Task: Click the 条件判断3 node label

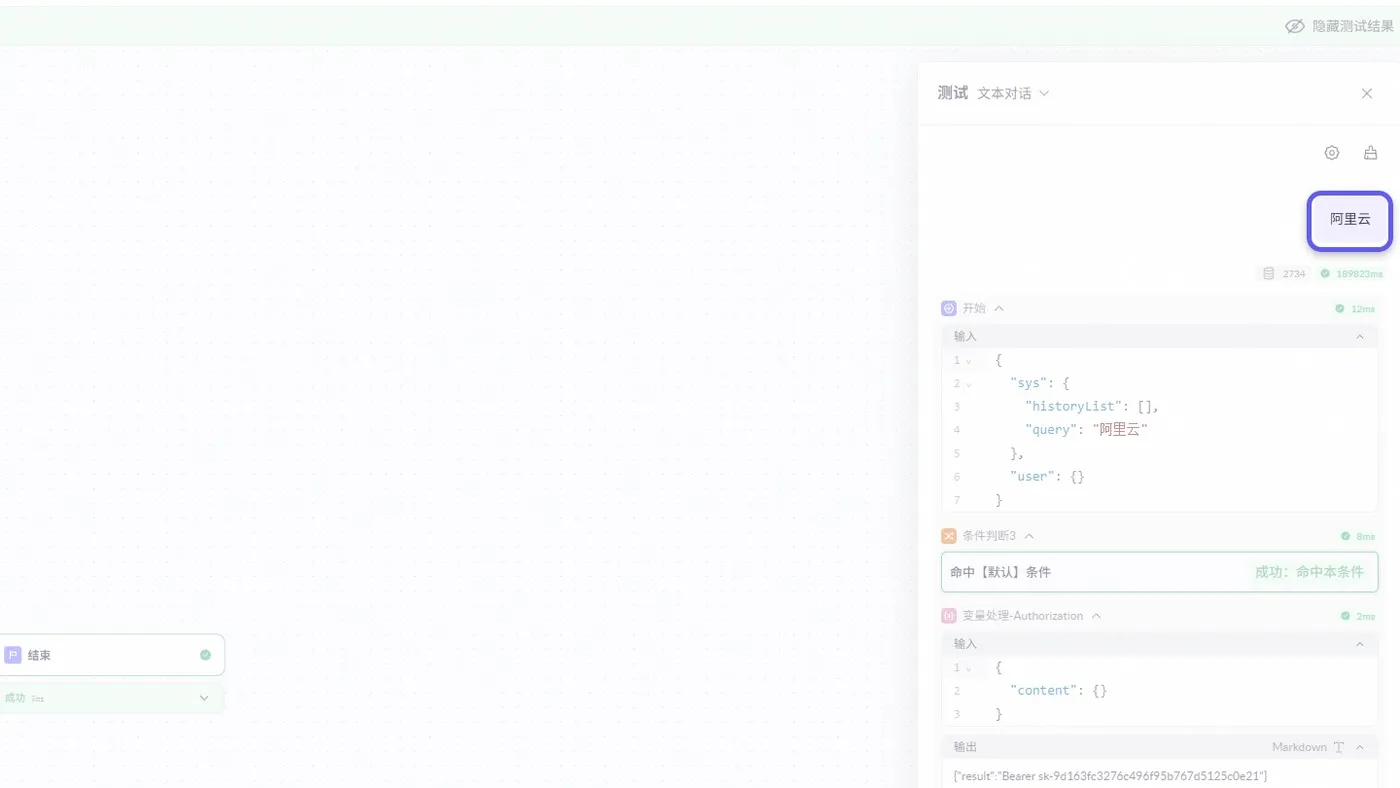Action: [989, 536]
